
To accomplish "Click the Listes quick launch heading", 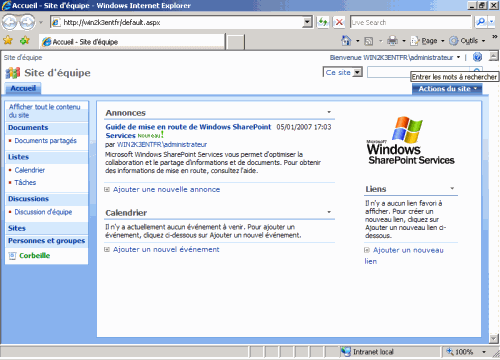I will point(18,157).
